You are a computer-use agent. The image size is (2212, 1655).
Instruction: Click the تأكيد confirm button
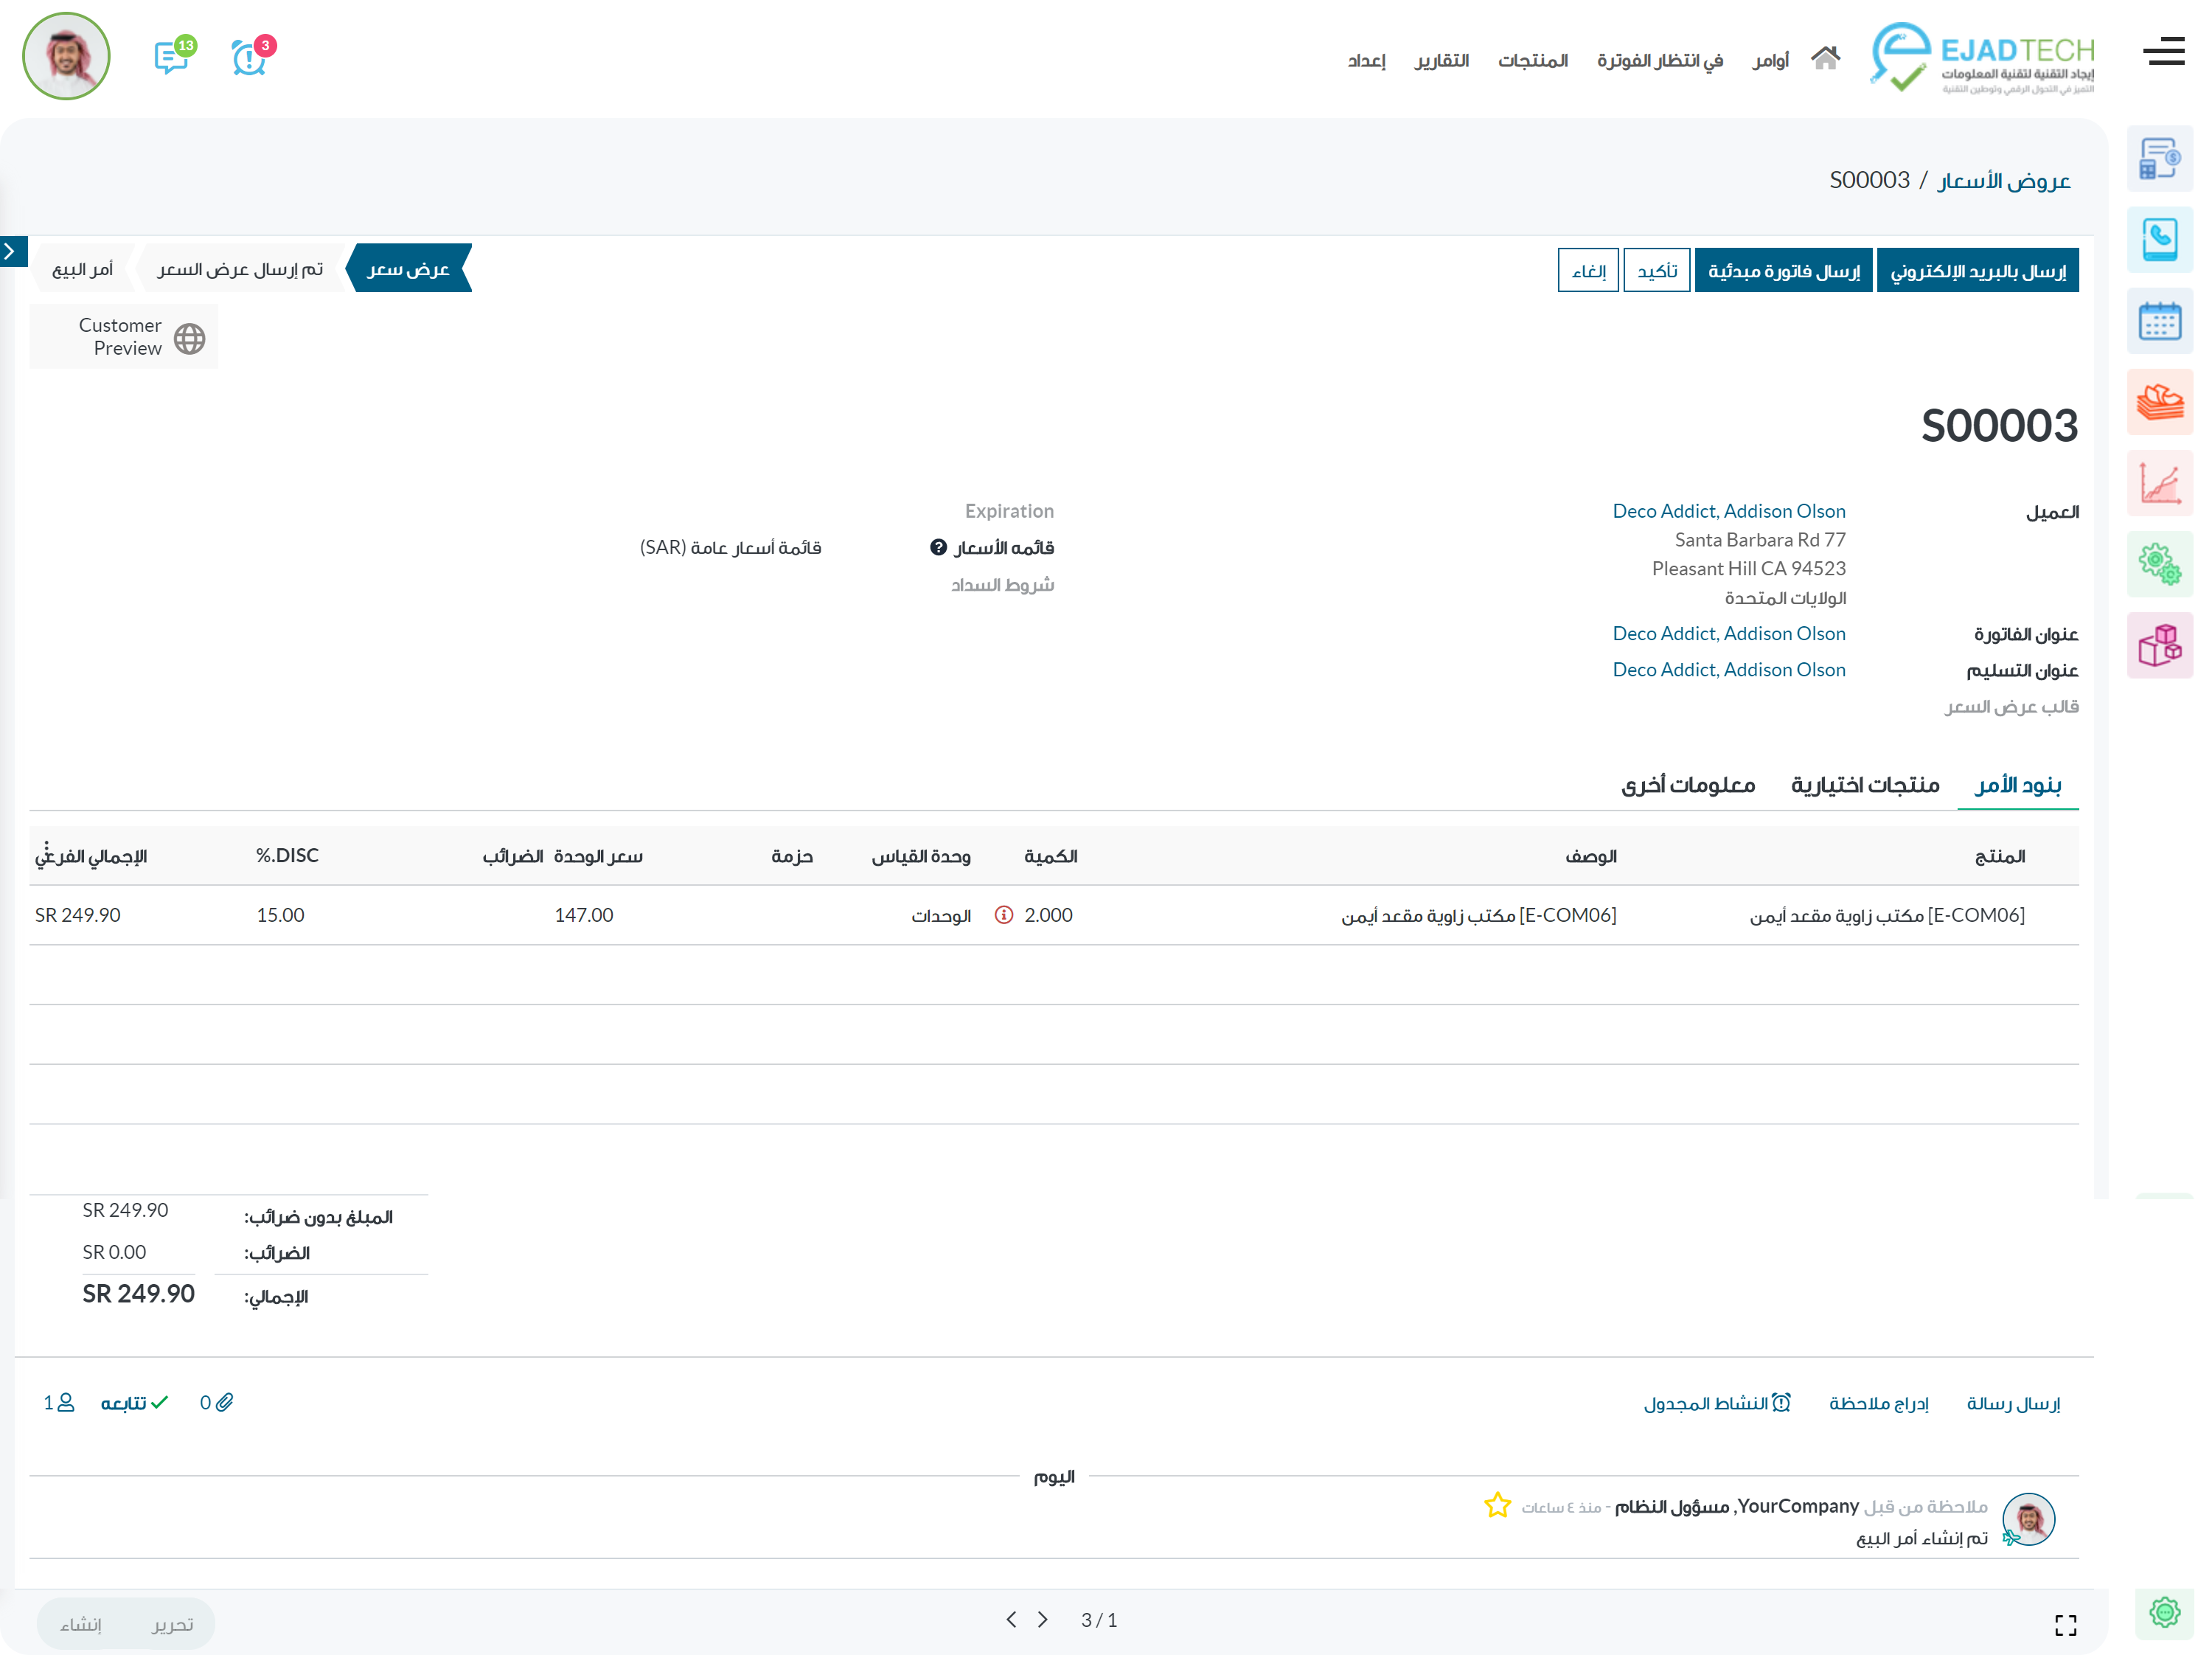1656,271
